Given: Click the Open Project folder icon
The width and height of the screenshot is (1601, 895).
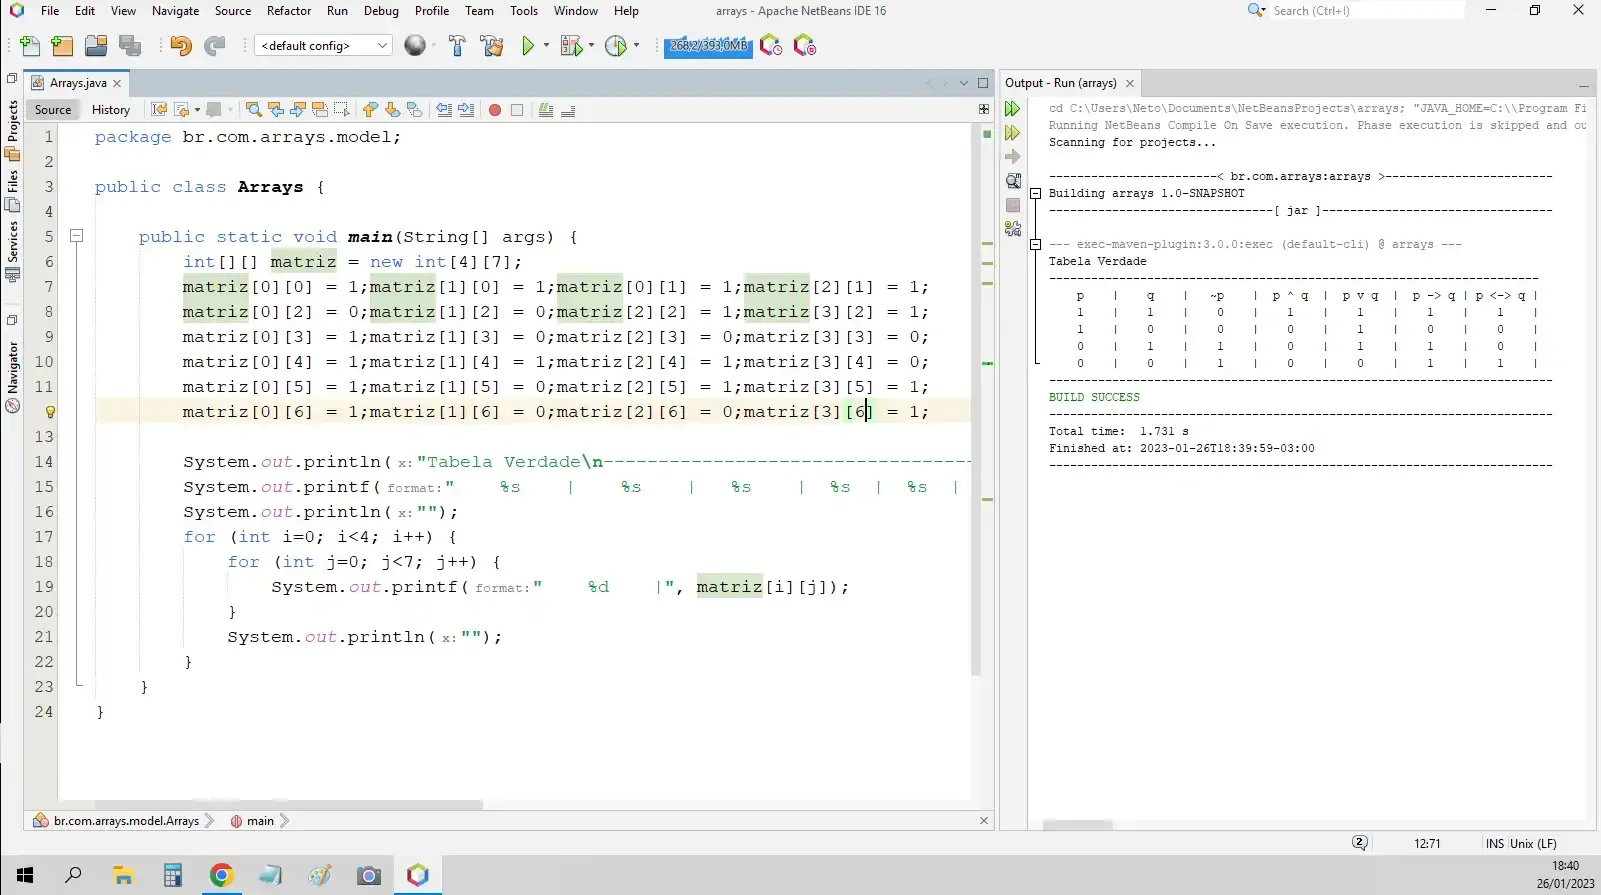Looking at the screenshot, I should (x=96, y=46).
